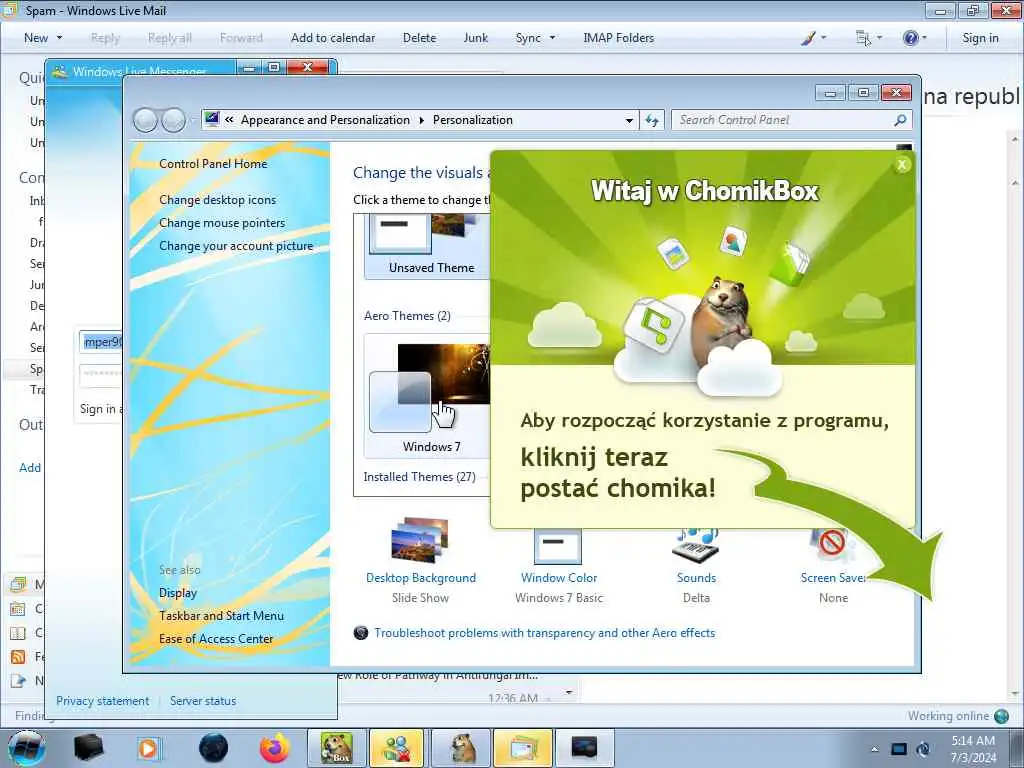Go to Control Panel Home
Screen dimensions: 1024x768
(213, 163)
